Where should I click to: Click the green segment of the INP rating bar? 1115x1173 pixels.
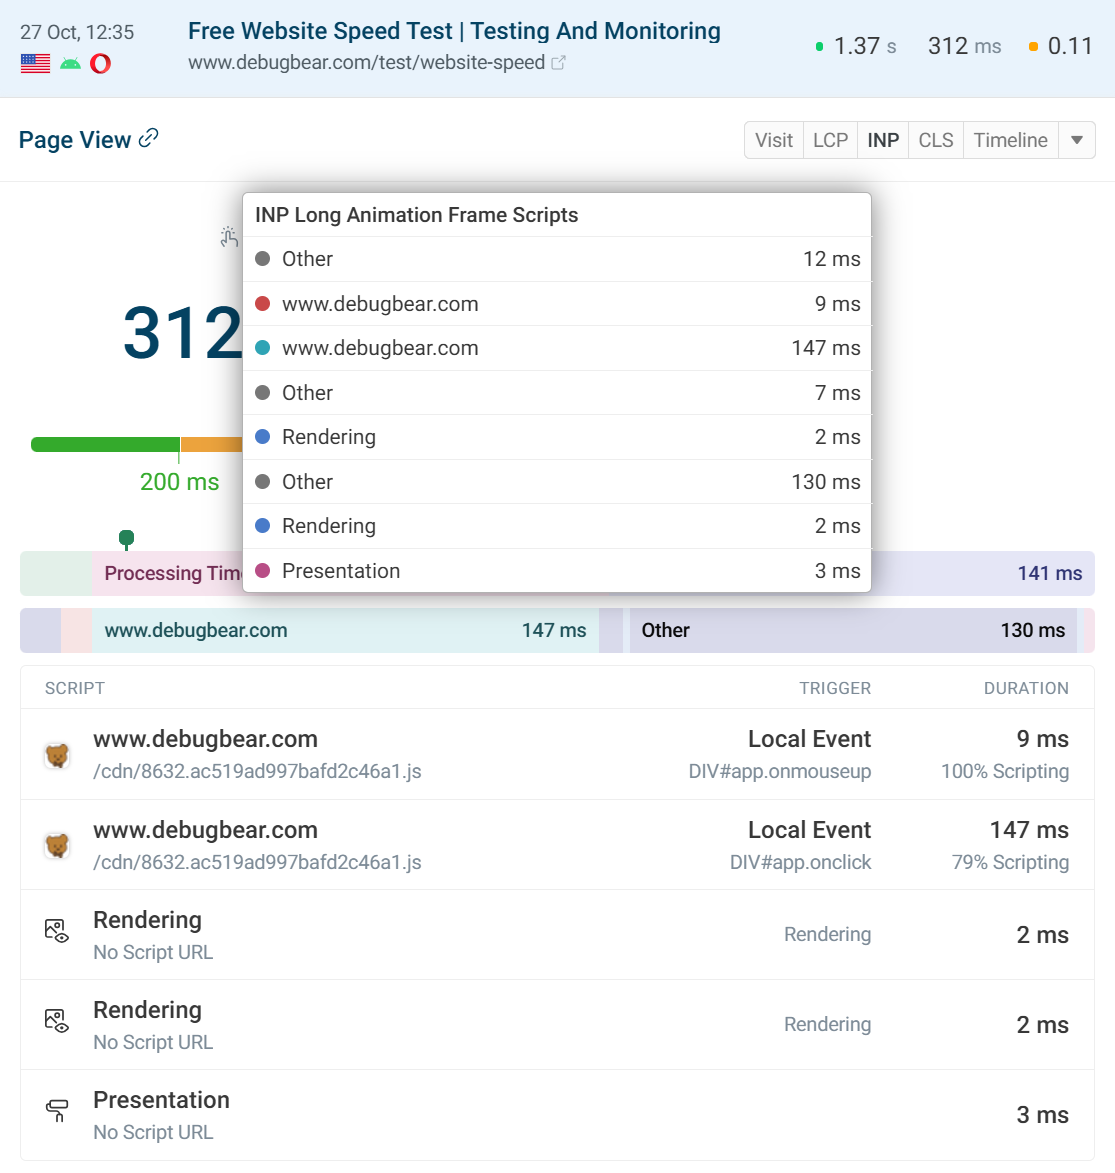[x=105, y=445]
